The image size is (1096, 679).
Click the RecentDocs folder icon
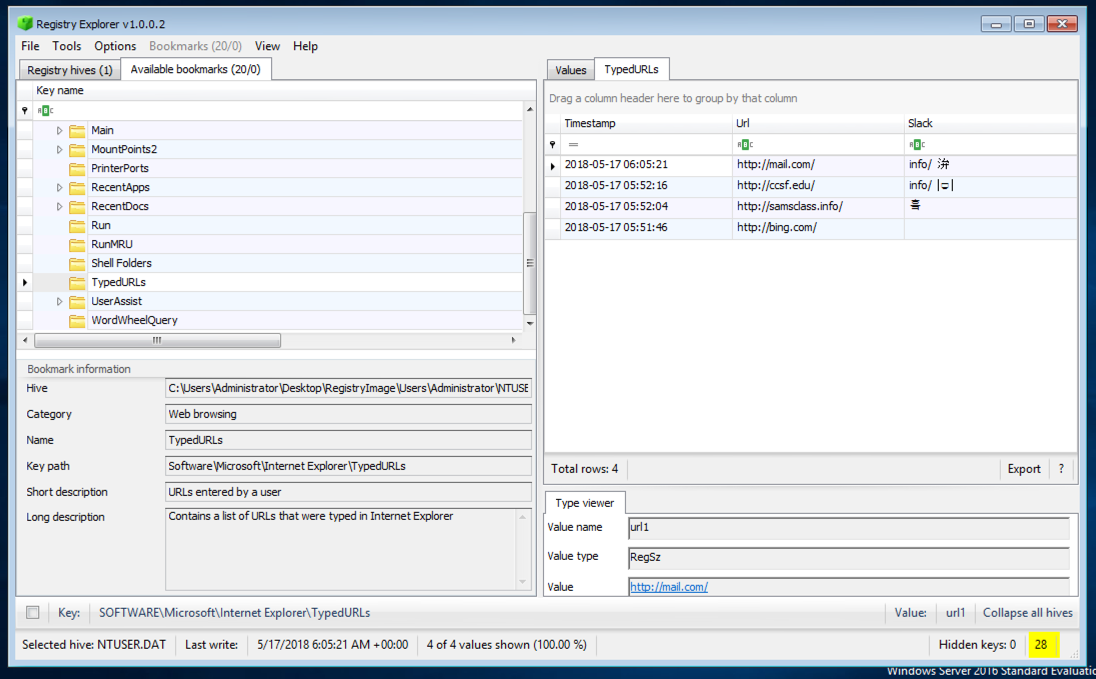pos(78,206)
